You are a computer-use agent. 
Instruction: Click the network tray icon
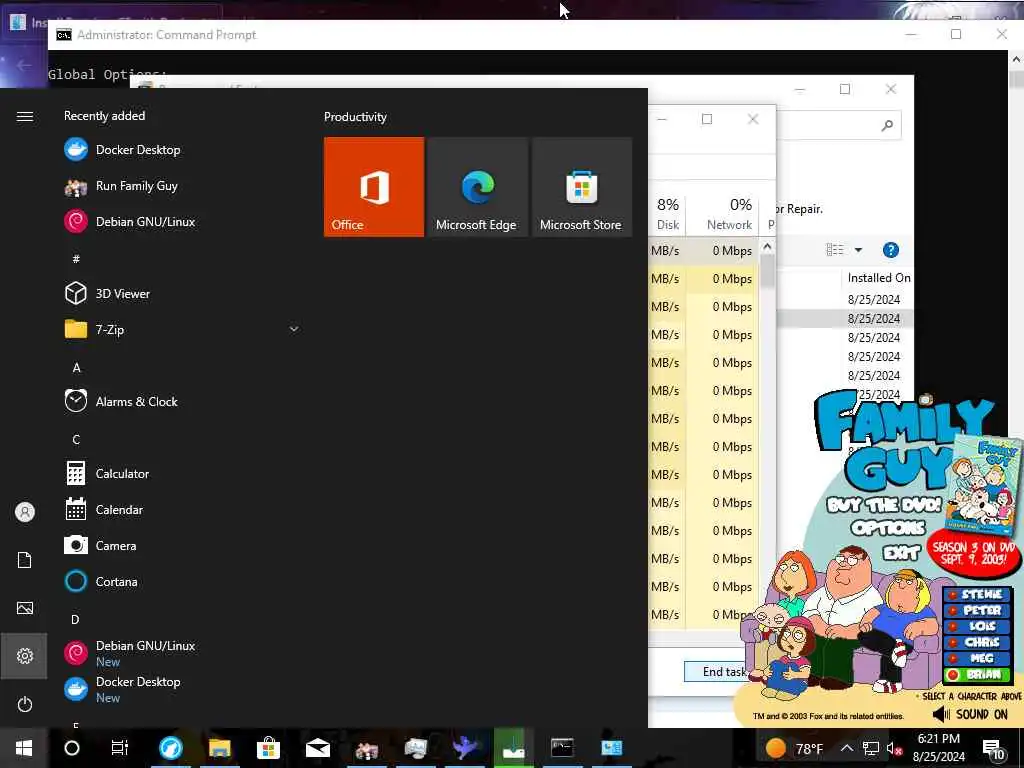[871, 748]
